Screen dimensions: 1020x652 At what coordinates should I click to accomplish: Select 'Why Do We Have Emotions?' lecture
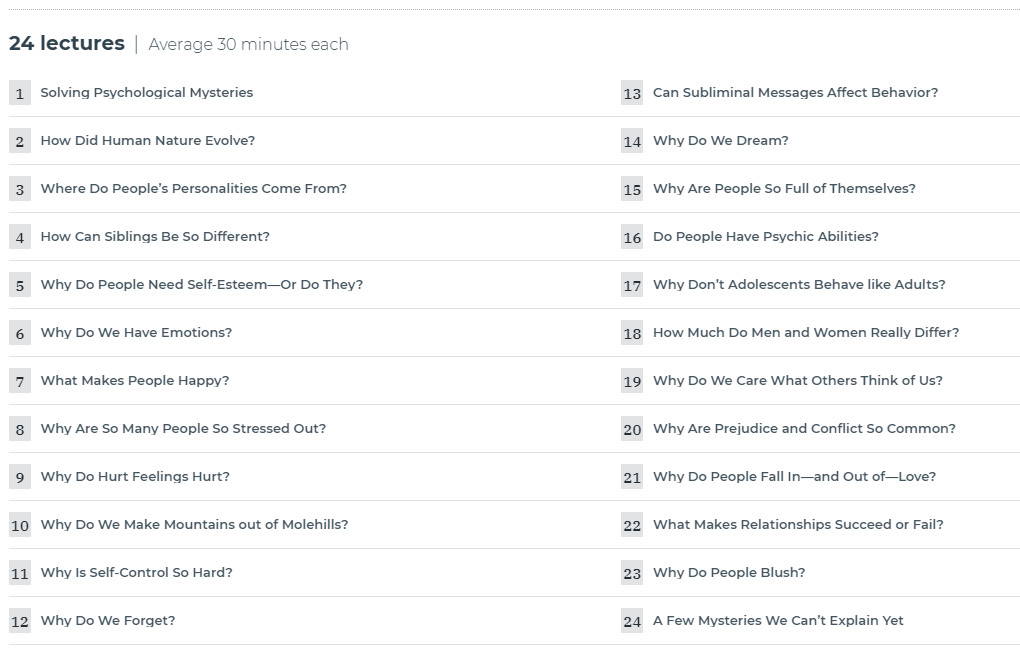click(x=136, y=333)
